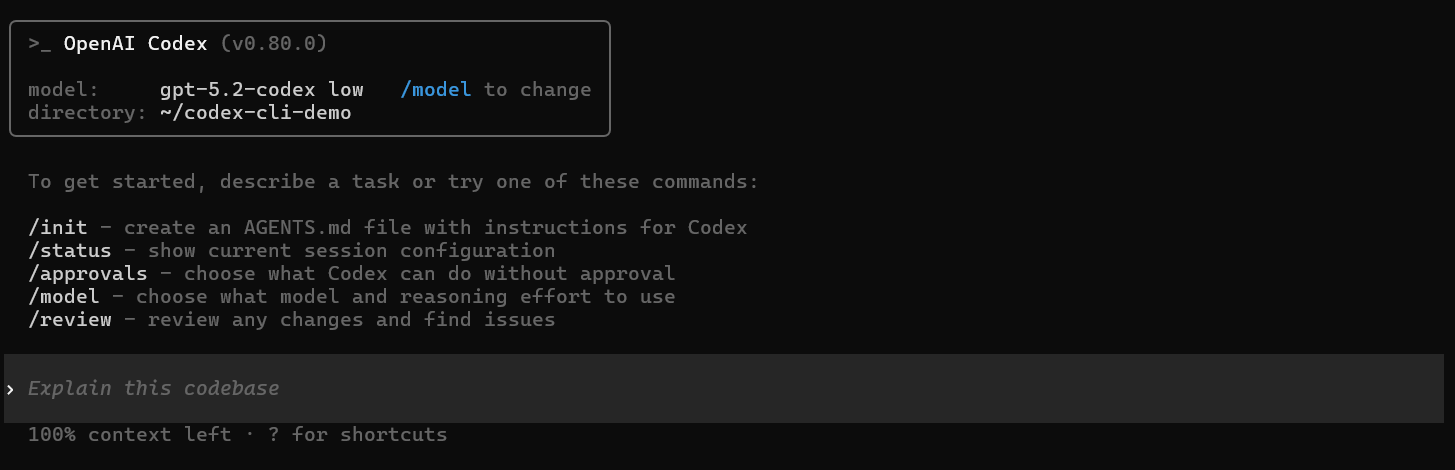Choose the /status command
The image size is (1455, 470).
tap(69, 251)
